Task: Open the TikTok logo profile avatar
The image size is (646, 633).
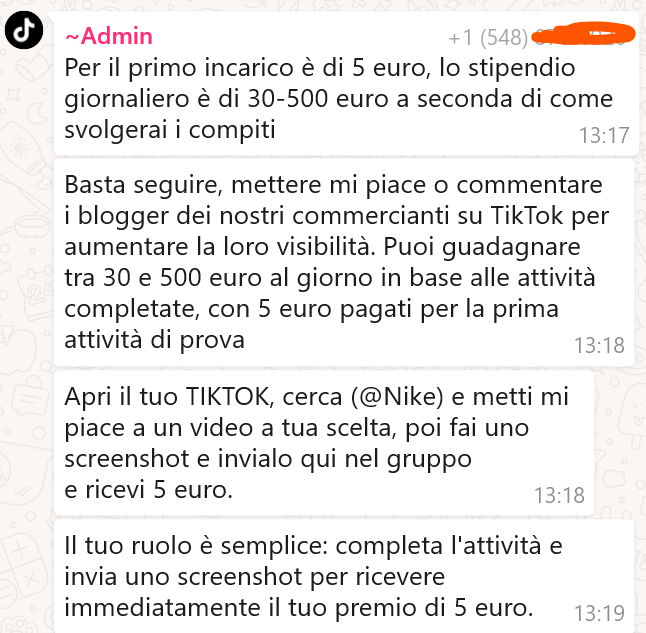Action: click(x=24, y=30)
